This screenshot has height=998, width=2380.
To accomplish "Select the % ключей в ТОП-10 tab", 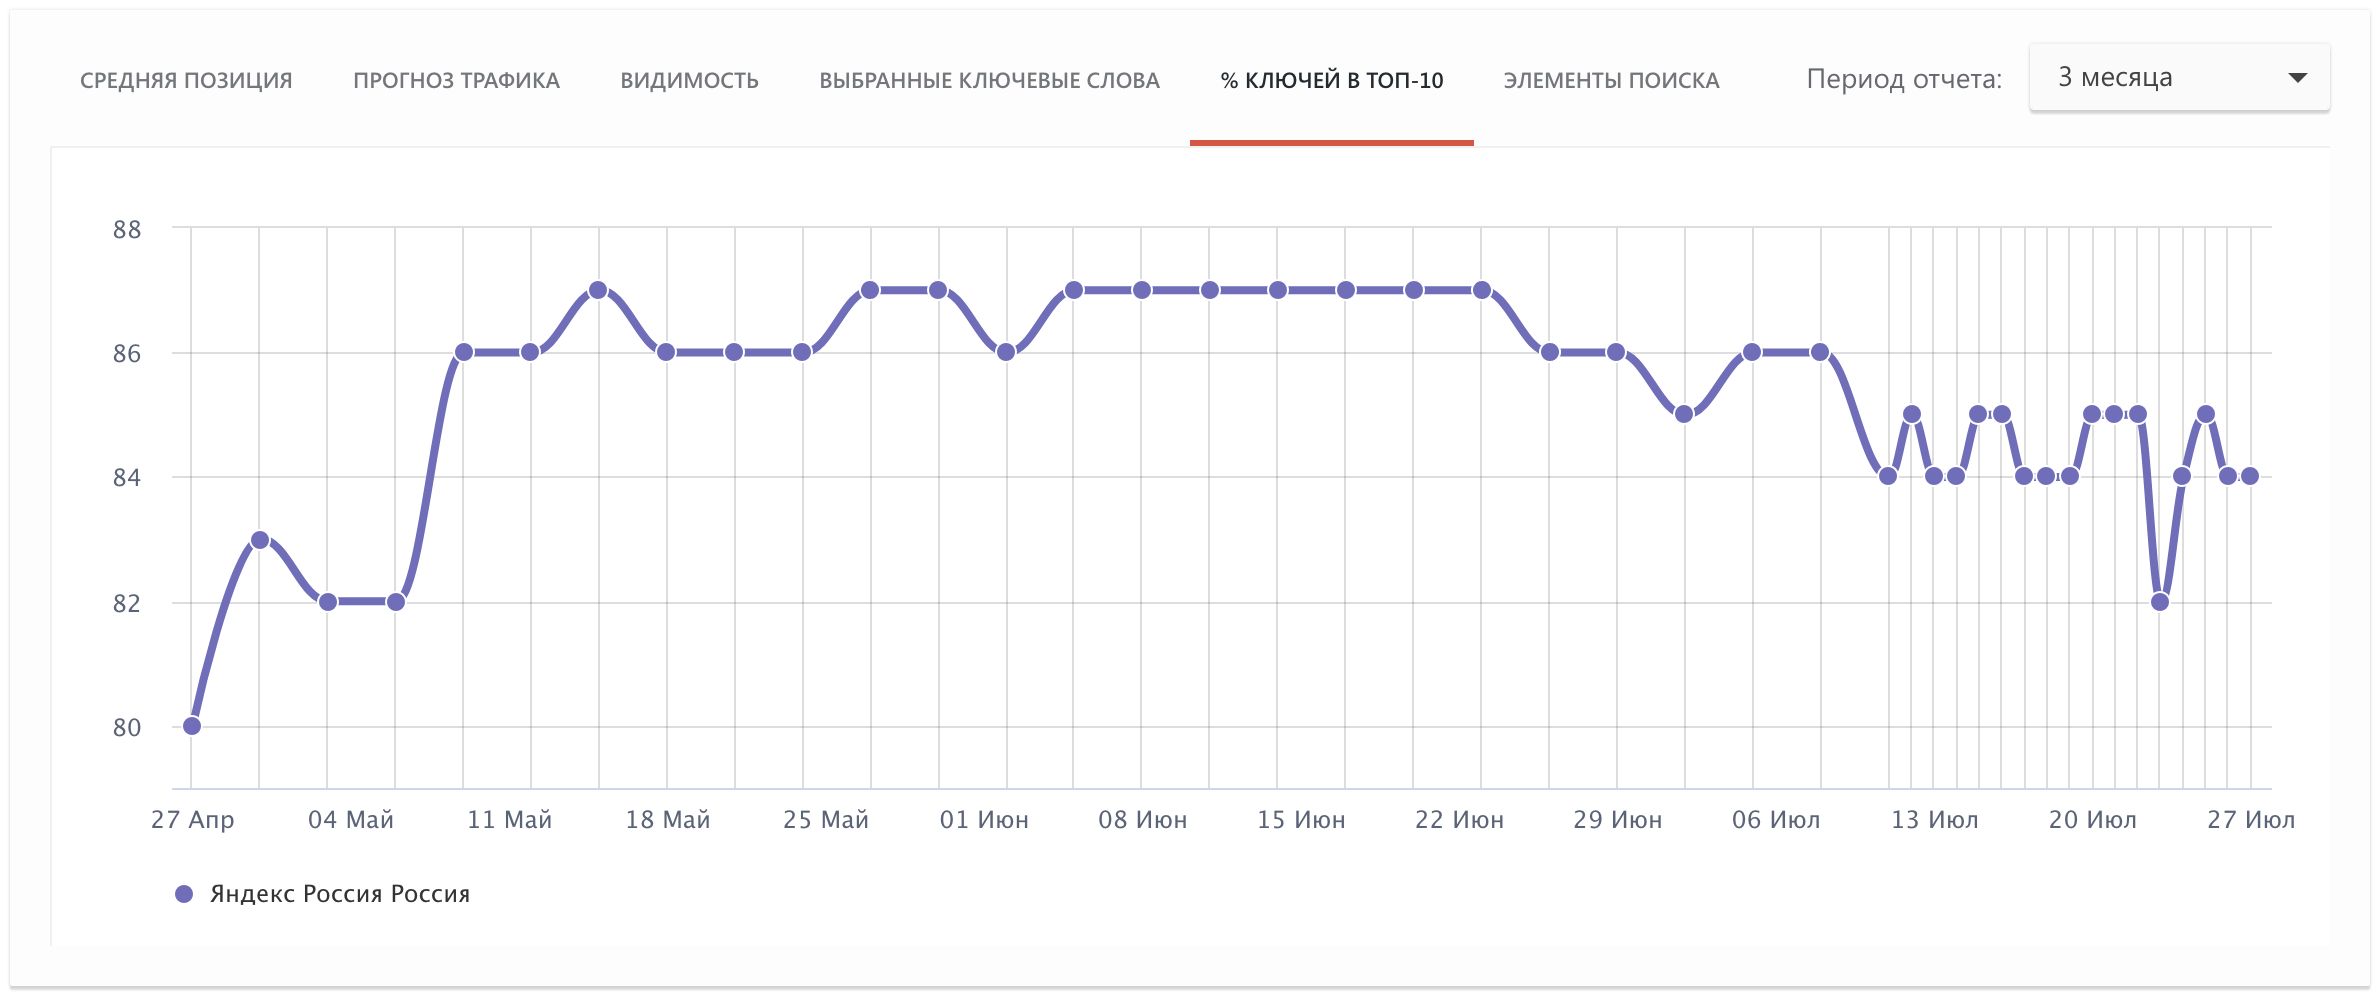I will pyautogui.click(x=1331, y=80).
